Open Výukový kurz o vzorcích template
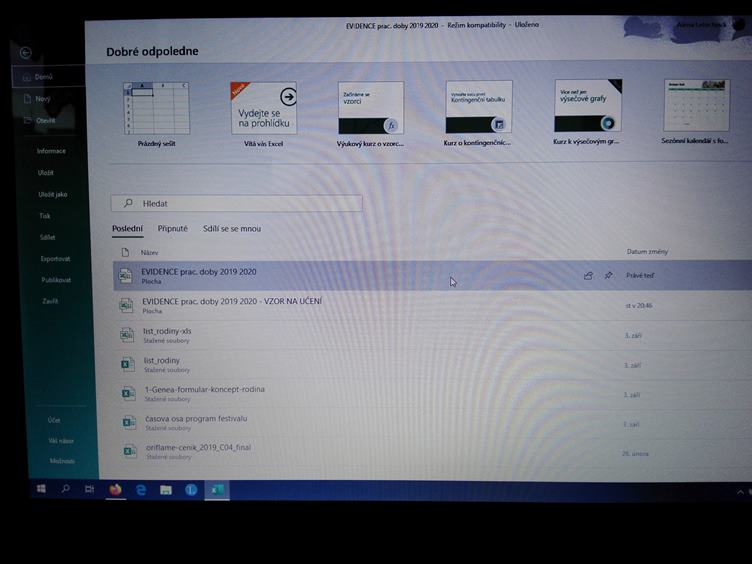The image size is (752, 564). tap(370, 114)
